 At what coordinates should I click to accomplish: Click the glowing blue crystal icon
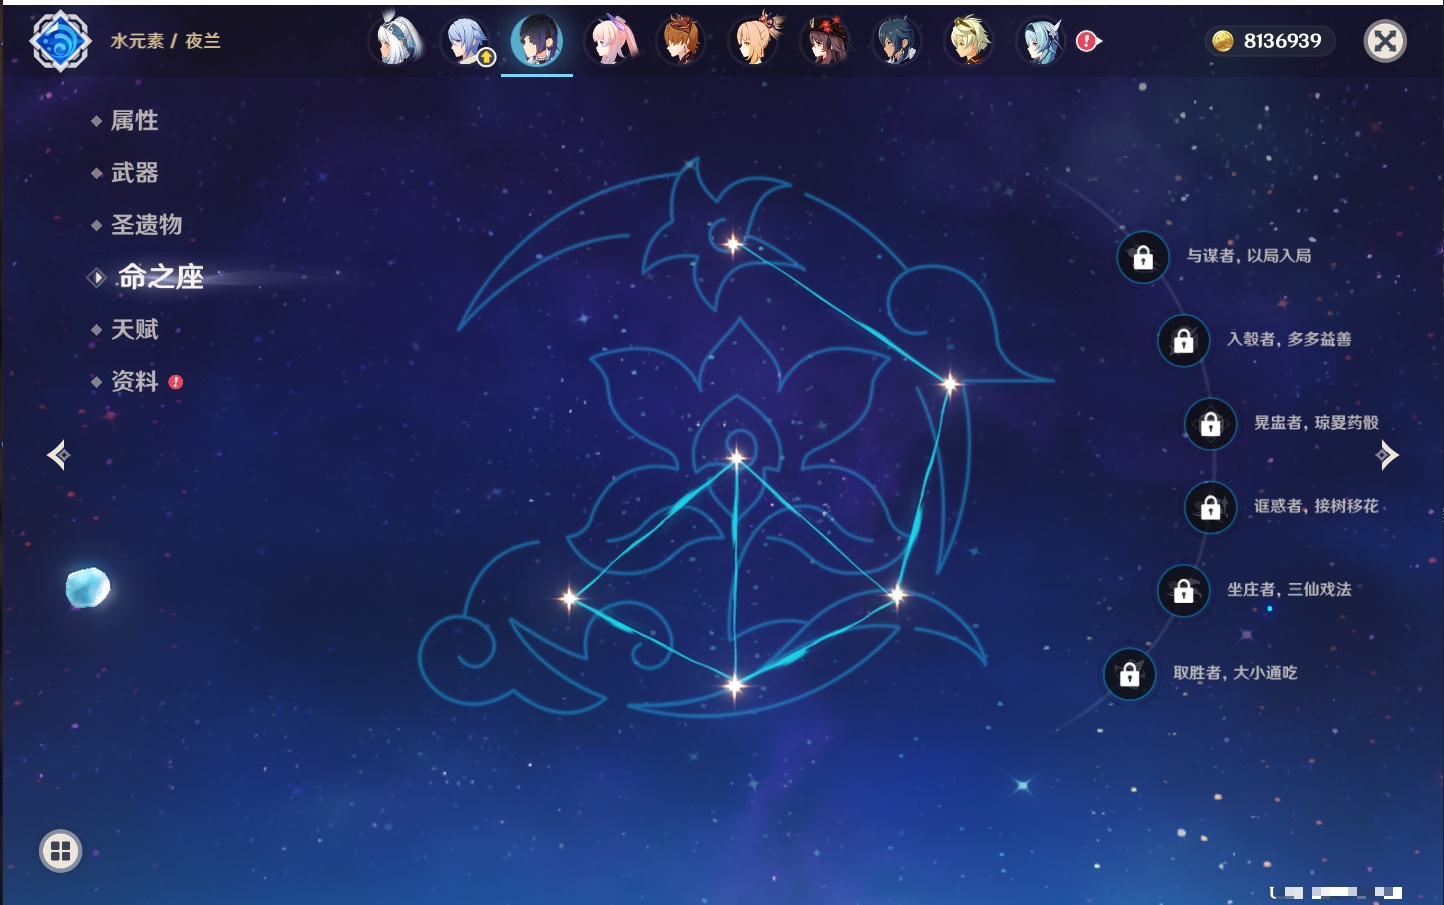[x=88, y=587]
